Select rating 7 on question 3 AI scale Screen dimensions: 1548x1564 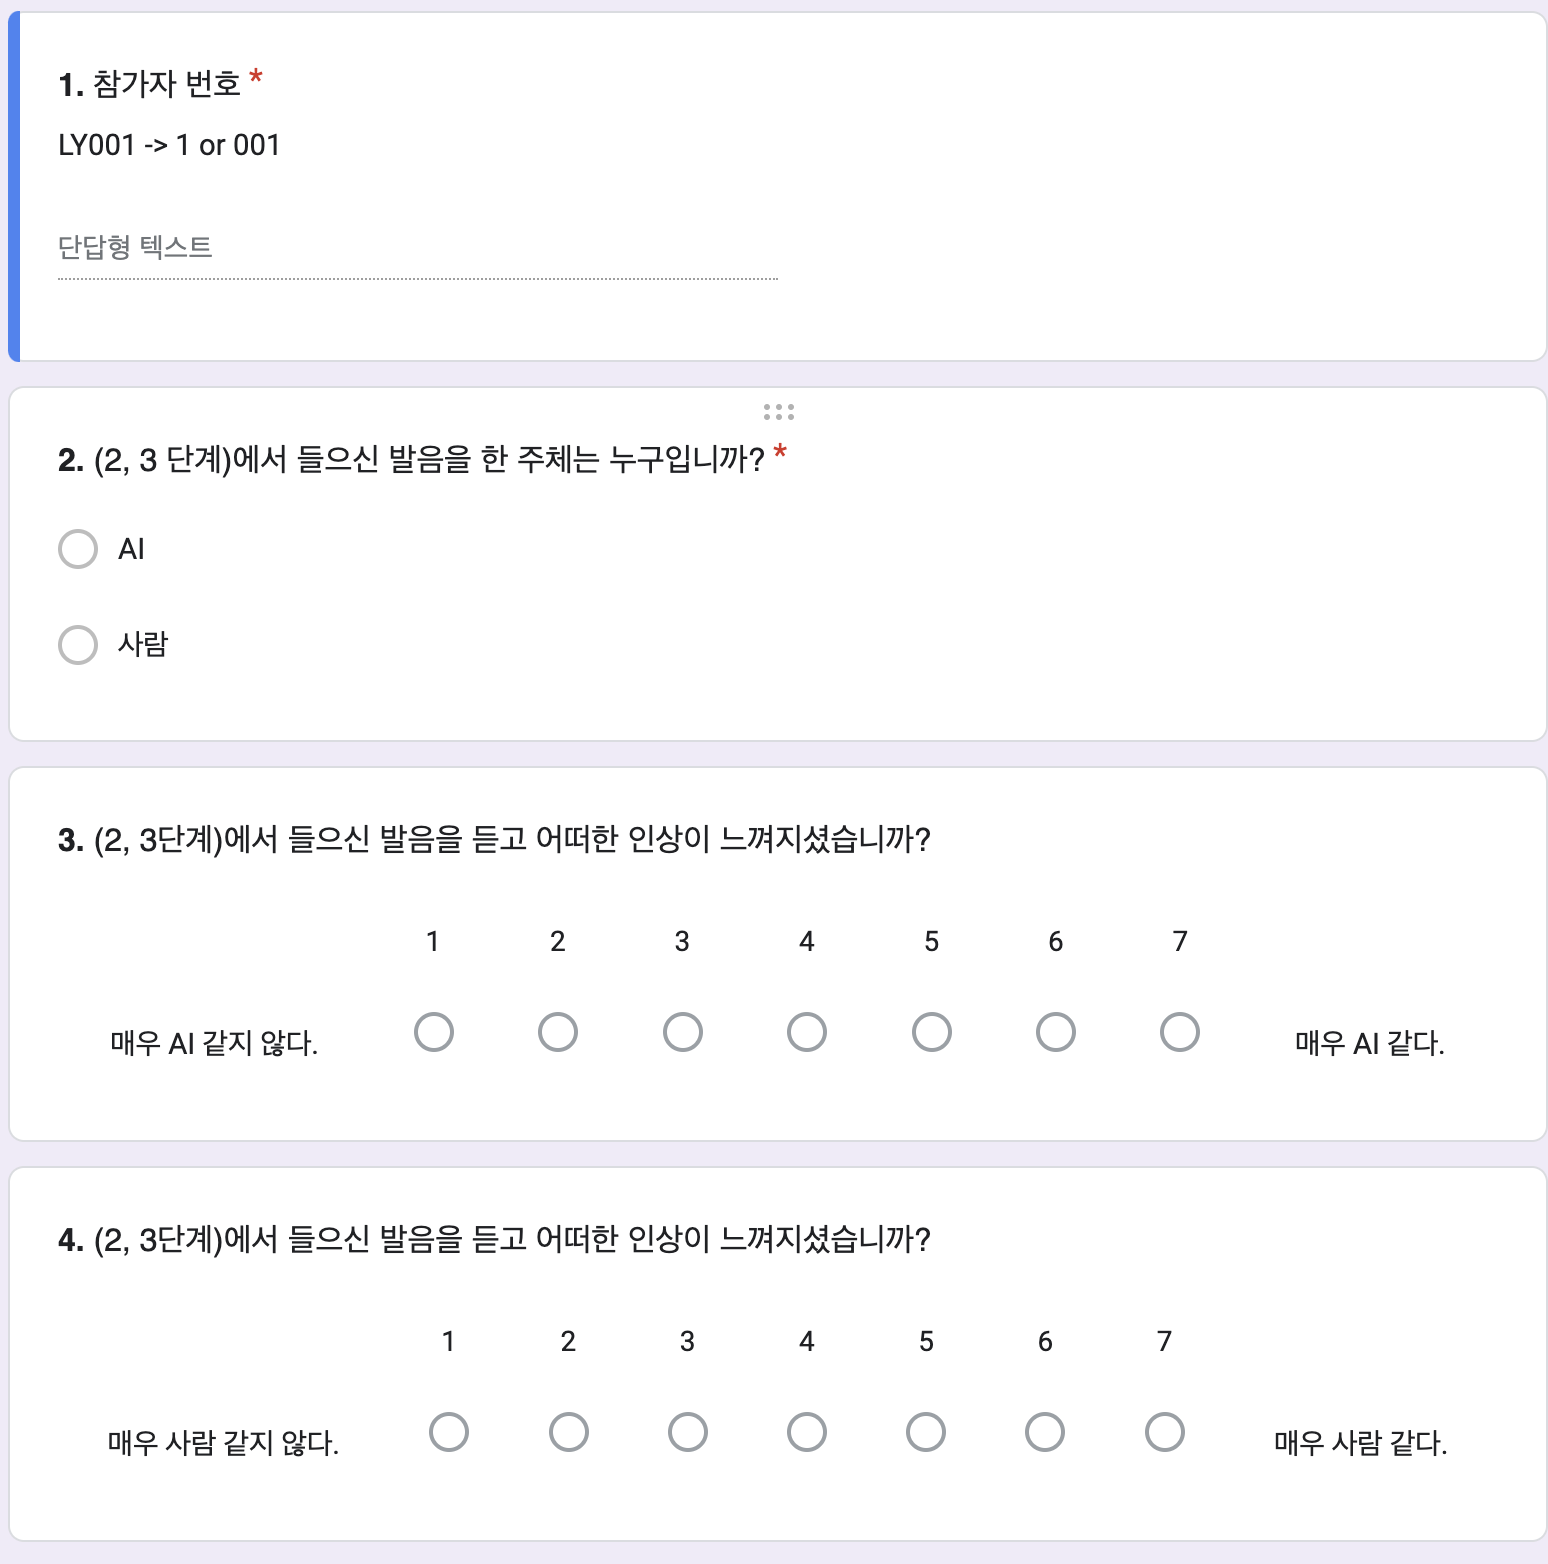(x=1180, y=1032)
